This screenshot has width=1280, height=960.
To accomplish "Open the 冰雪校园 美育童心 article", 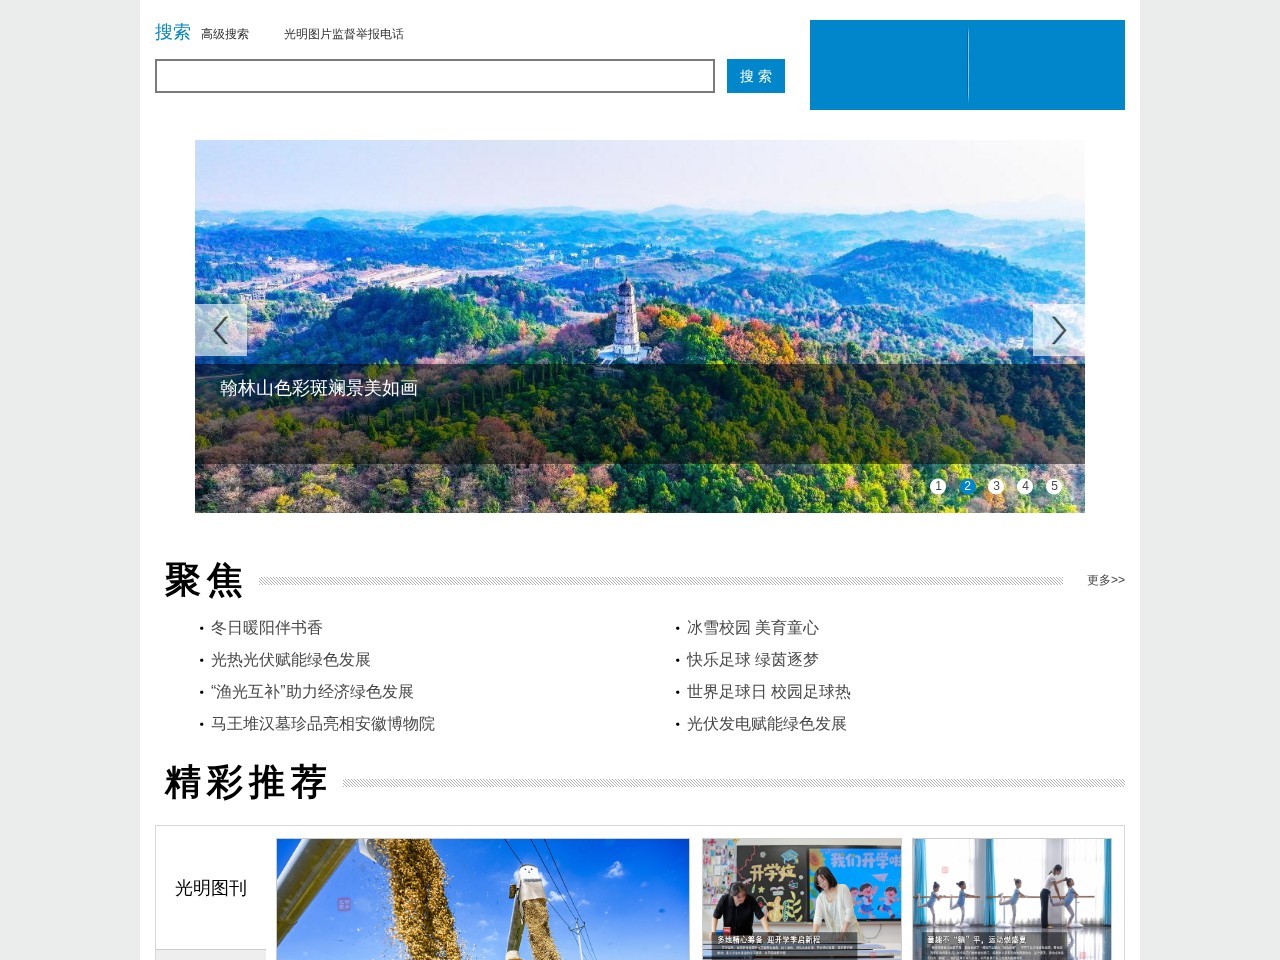I will point(751,628).
